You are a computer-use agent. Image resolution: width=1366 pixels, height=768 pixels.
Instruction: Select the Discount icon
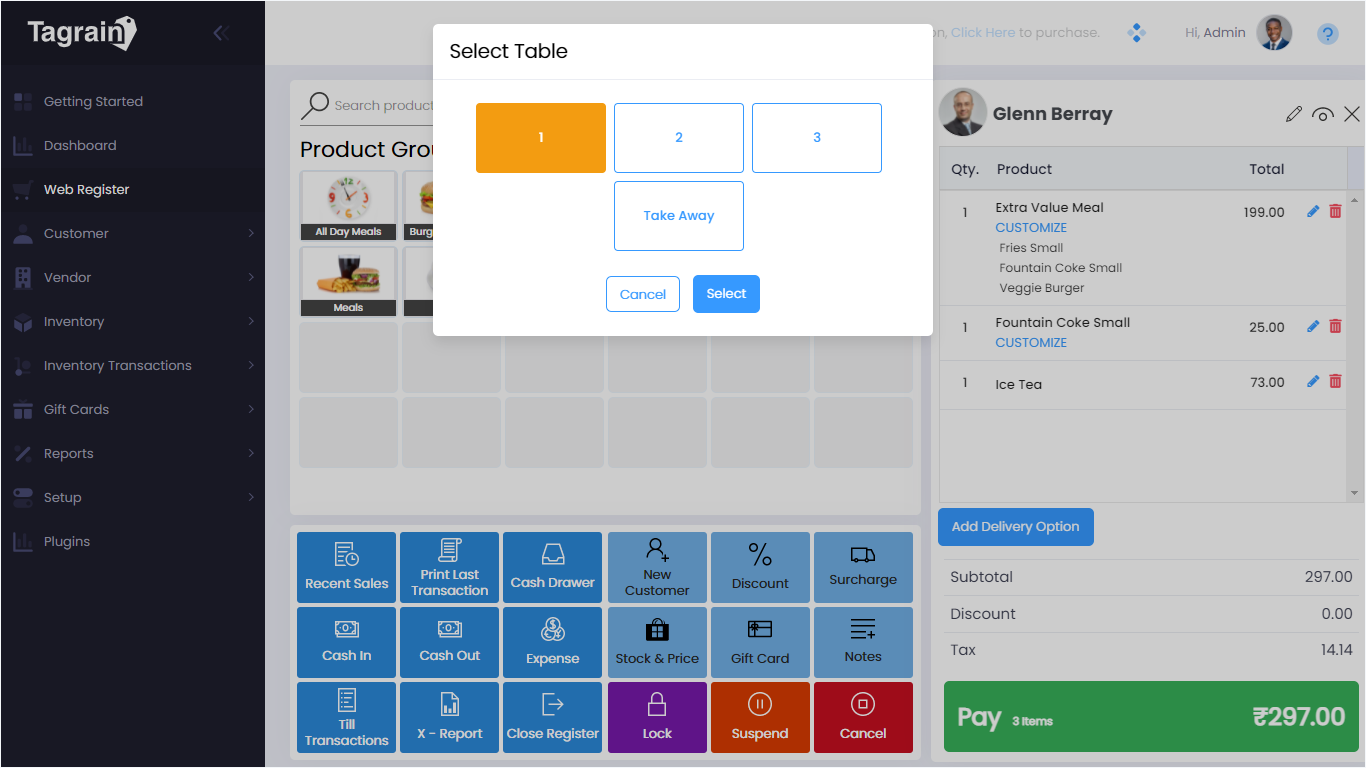pyautogui.click(x=760, y=567)
